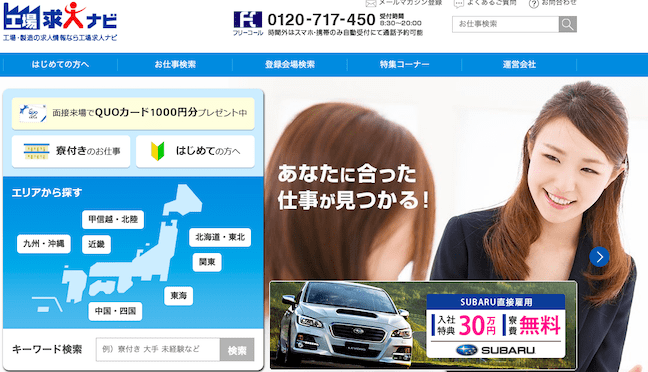The image size is (648, 372).
Task: Advance slideshow with the right arrow
Action: 599,257
